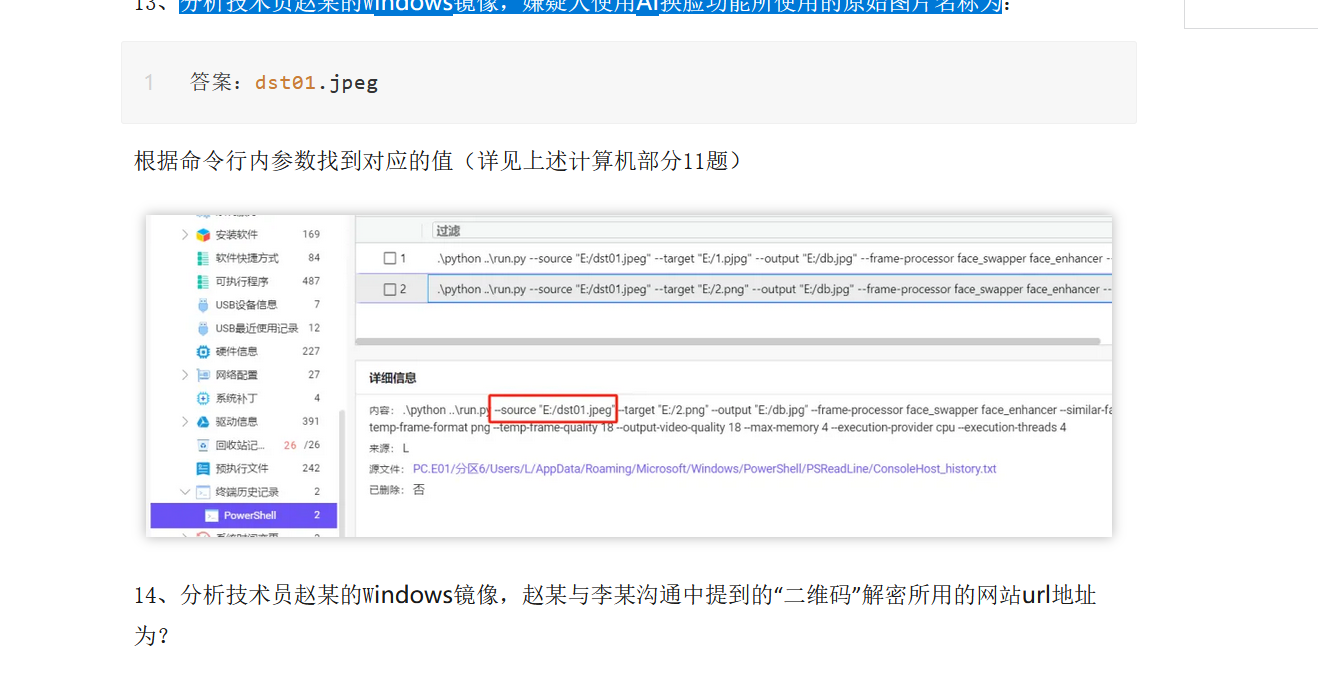Click the 驱动信息 icon

tap(203, 422)
